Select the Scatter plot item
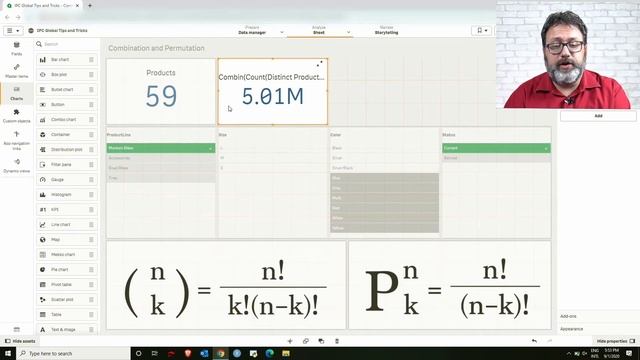This screenshot has height=360, width=640. point(67,300)
